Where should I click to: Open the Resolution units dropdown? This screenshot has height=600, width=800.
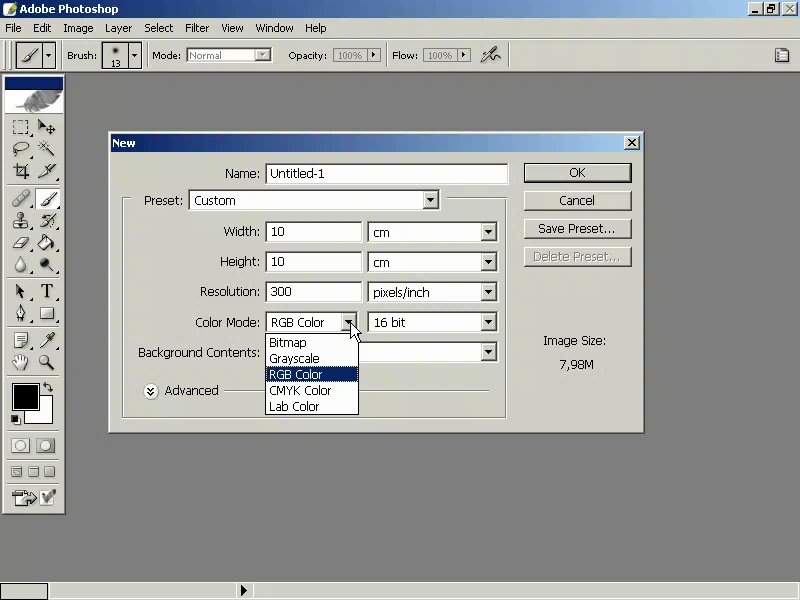point(488,292)
